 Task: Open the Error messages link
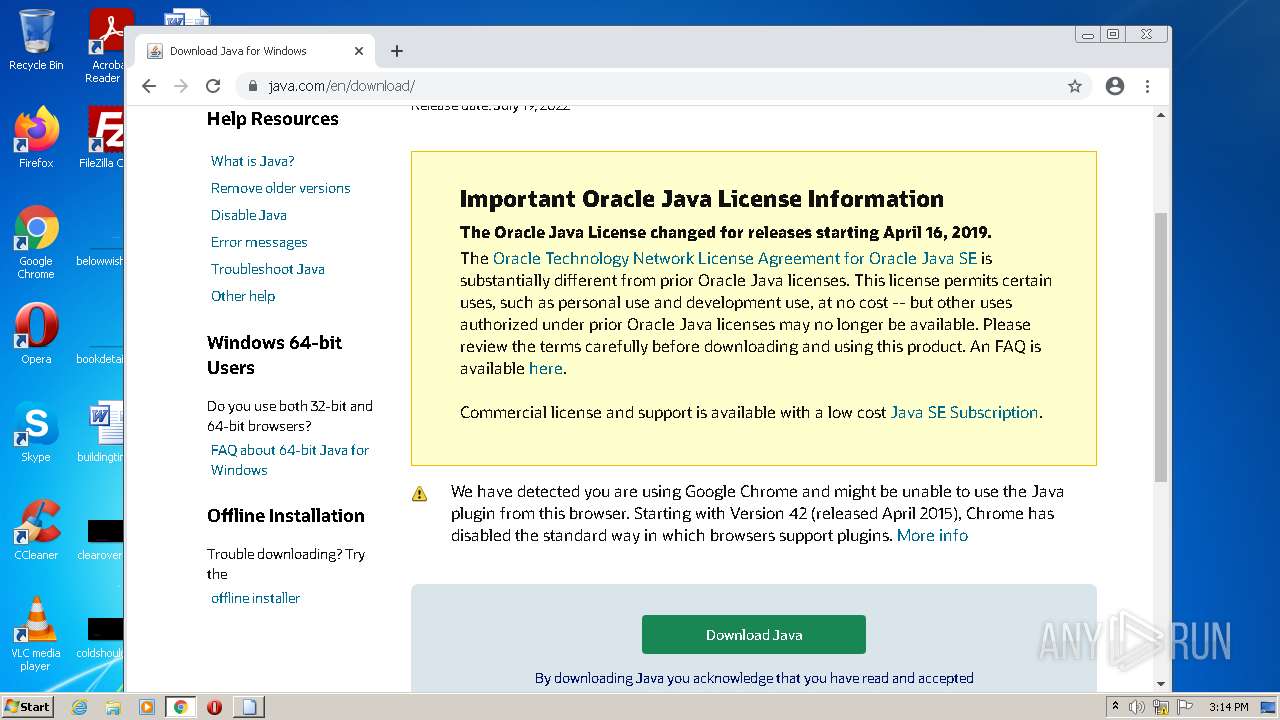[259, 242]
